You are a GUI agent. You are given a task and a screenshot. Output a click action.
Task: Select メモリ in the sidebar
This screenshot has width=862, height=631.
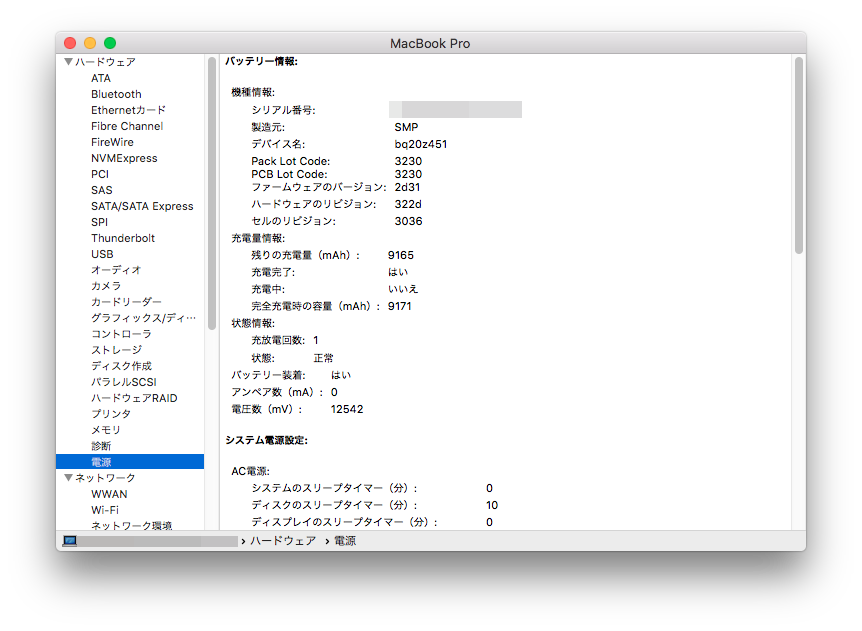tap(106, 429)
